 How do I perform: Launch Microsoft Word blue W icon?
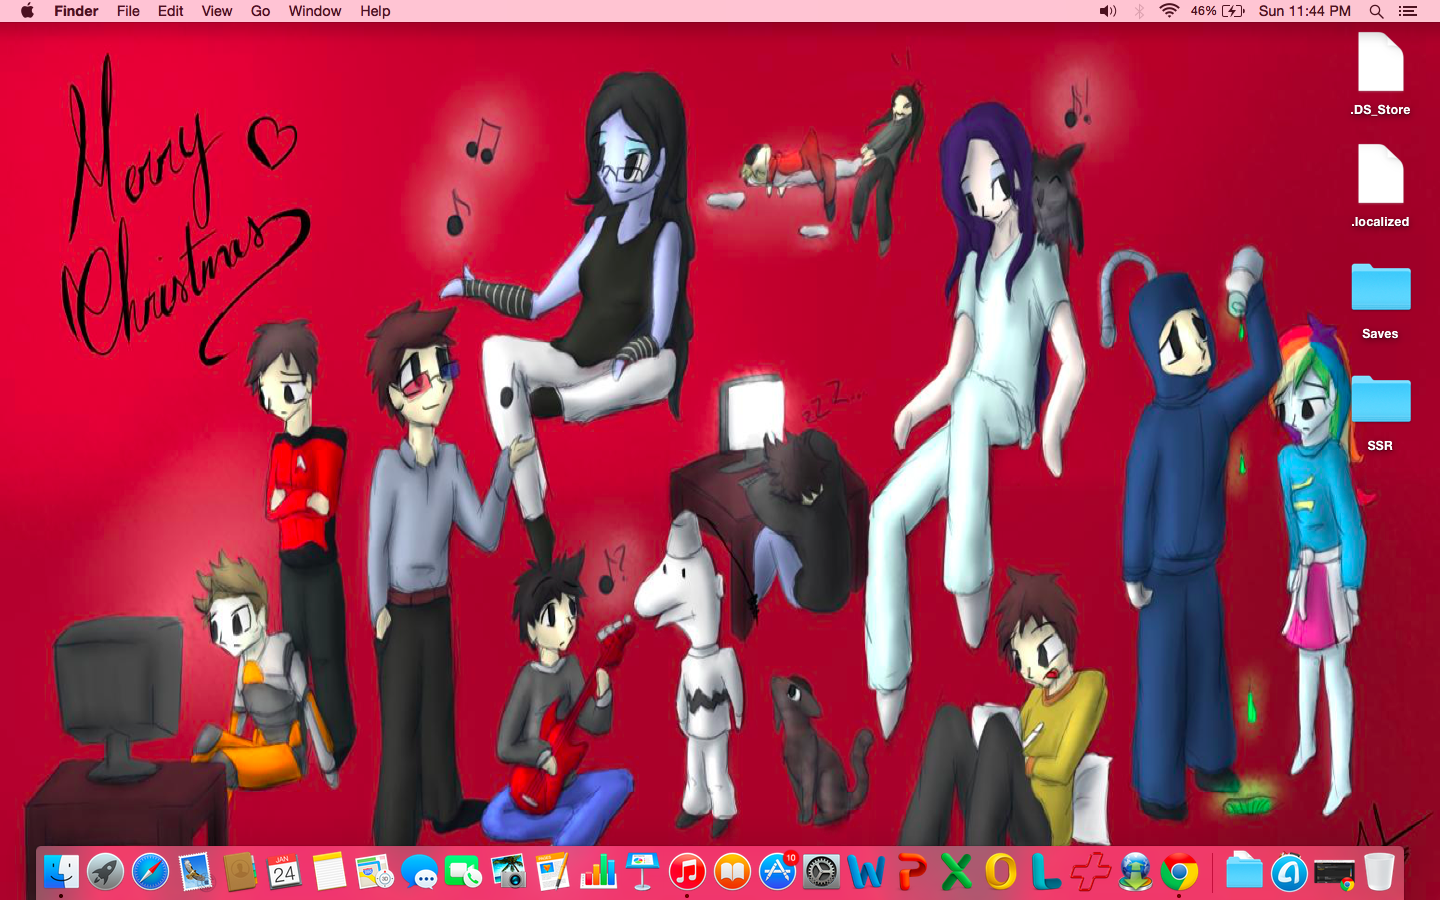click(x=866, y=872)
